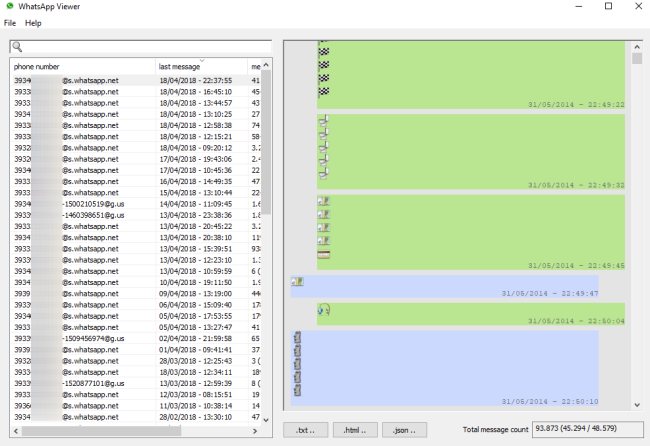Export chat with .txt button
Image resolution: width=650 pixels, height=446 pixels.
point(306,430)
